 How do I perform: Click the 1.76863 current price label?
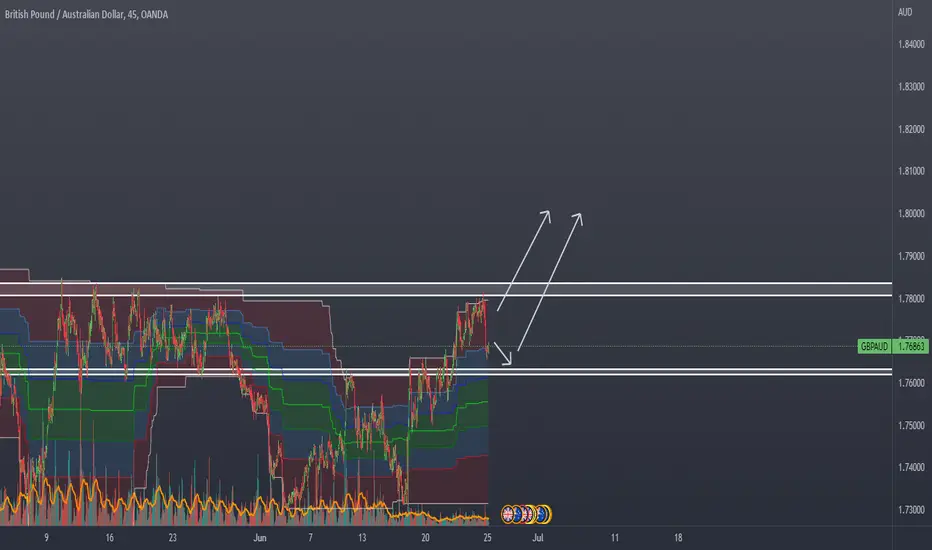point(911,346)
